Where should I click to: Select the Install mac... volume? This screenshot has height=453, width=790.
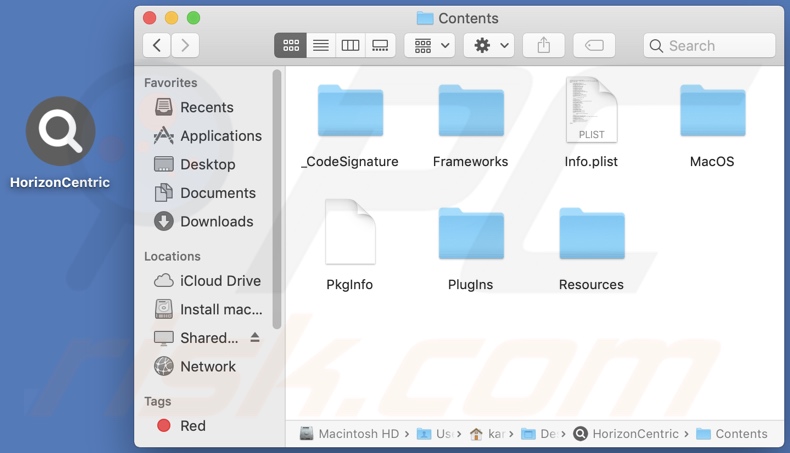[x=209, y=309]
